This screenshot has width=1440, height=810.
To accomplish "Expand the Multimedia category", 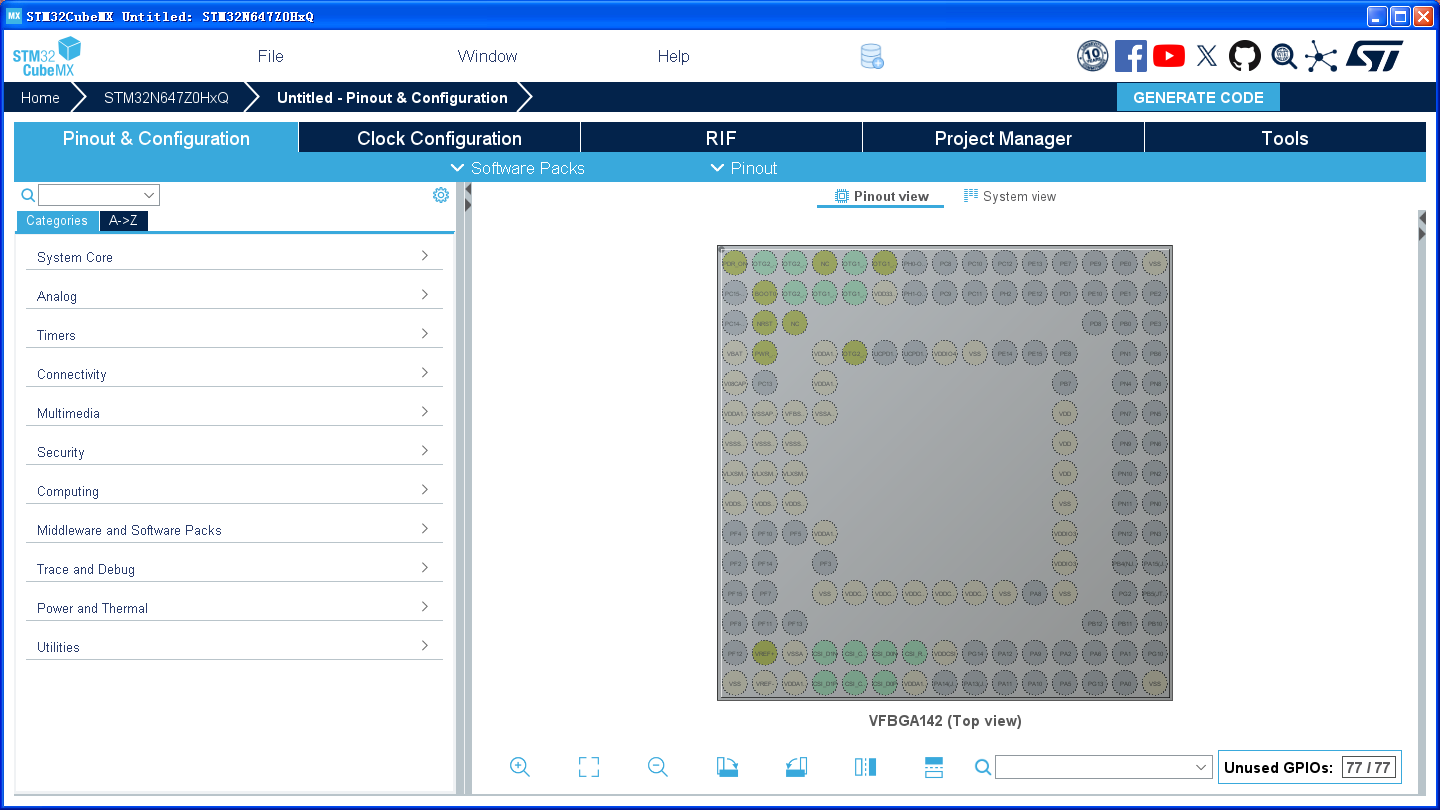I will click(234, 413).
